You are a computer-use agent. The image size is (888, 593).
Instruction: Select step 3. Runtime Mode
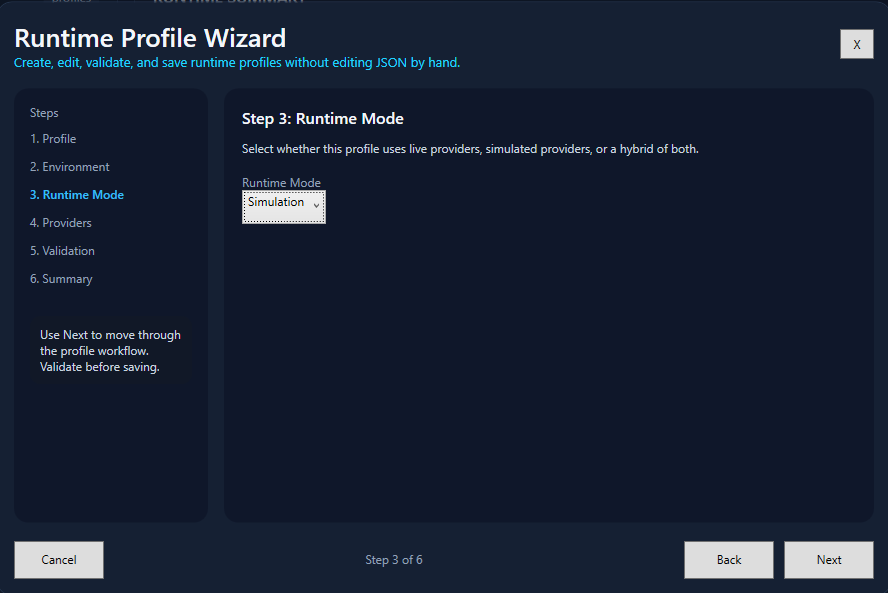click(77, 195)
